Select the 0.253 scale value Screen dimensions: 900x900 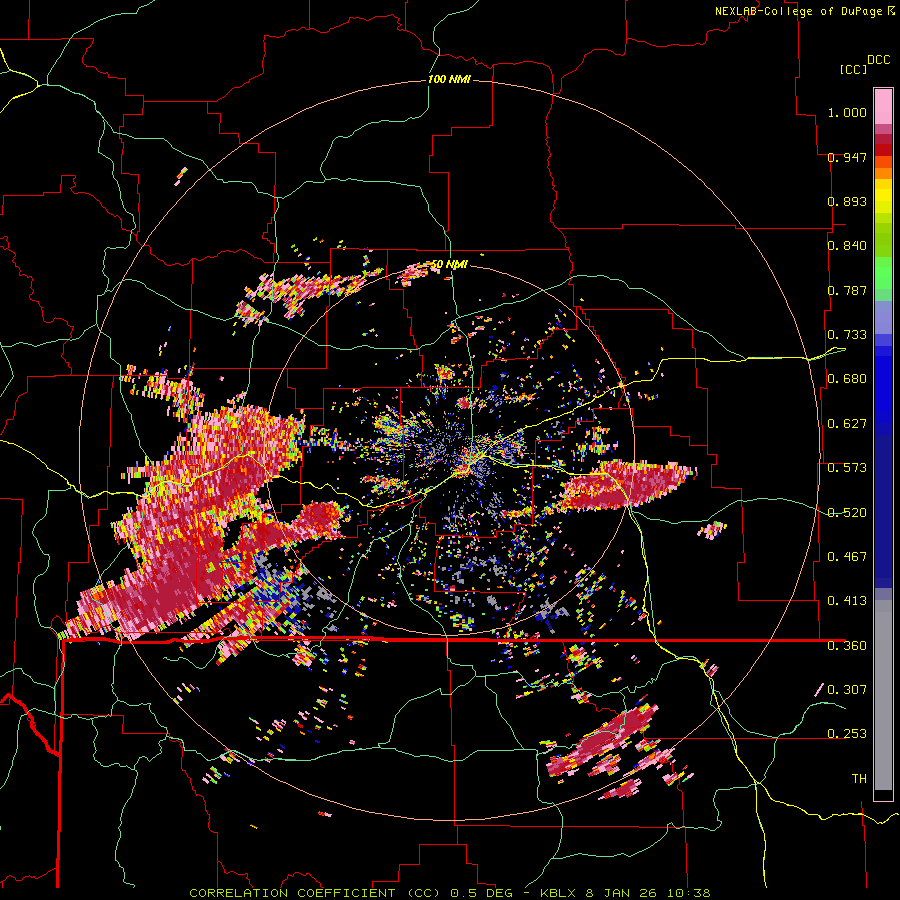(847, 734)
